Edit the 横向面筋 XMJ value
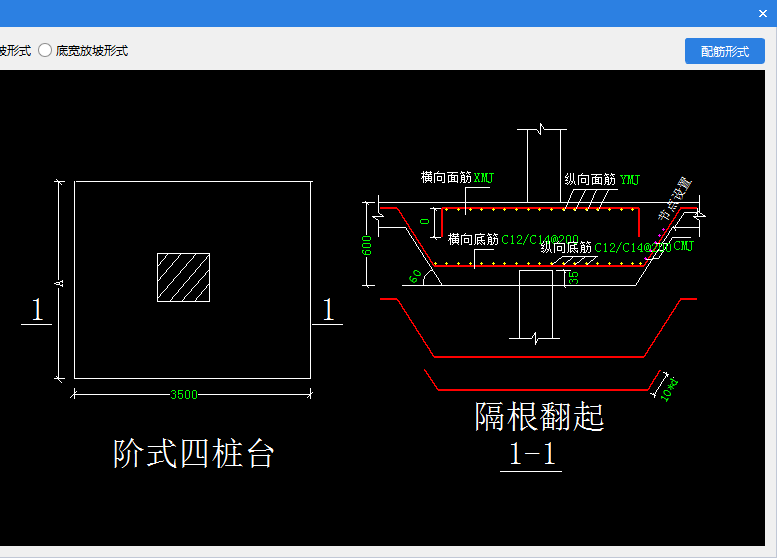The image size is (777, 558). point(484,178)
